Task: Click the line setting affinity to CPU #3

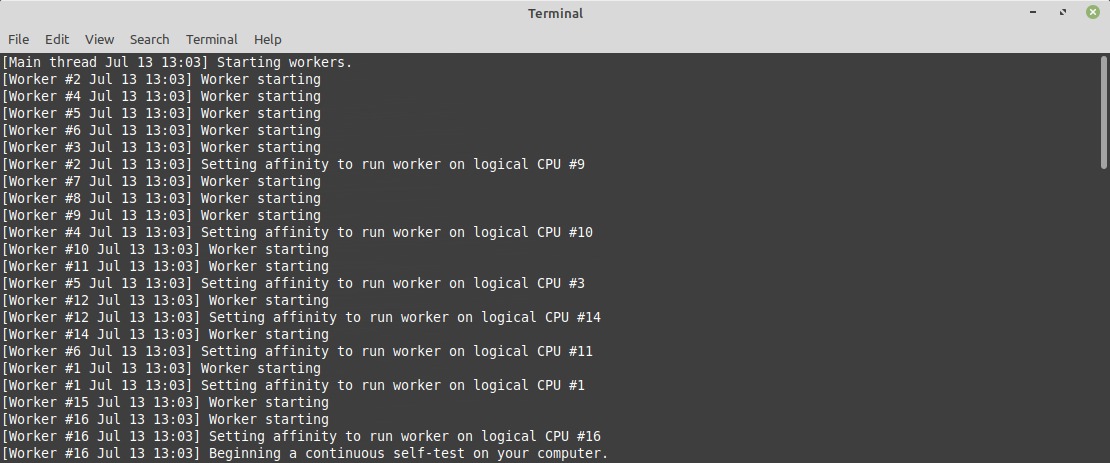Action: (x=292, y=283)
